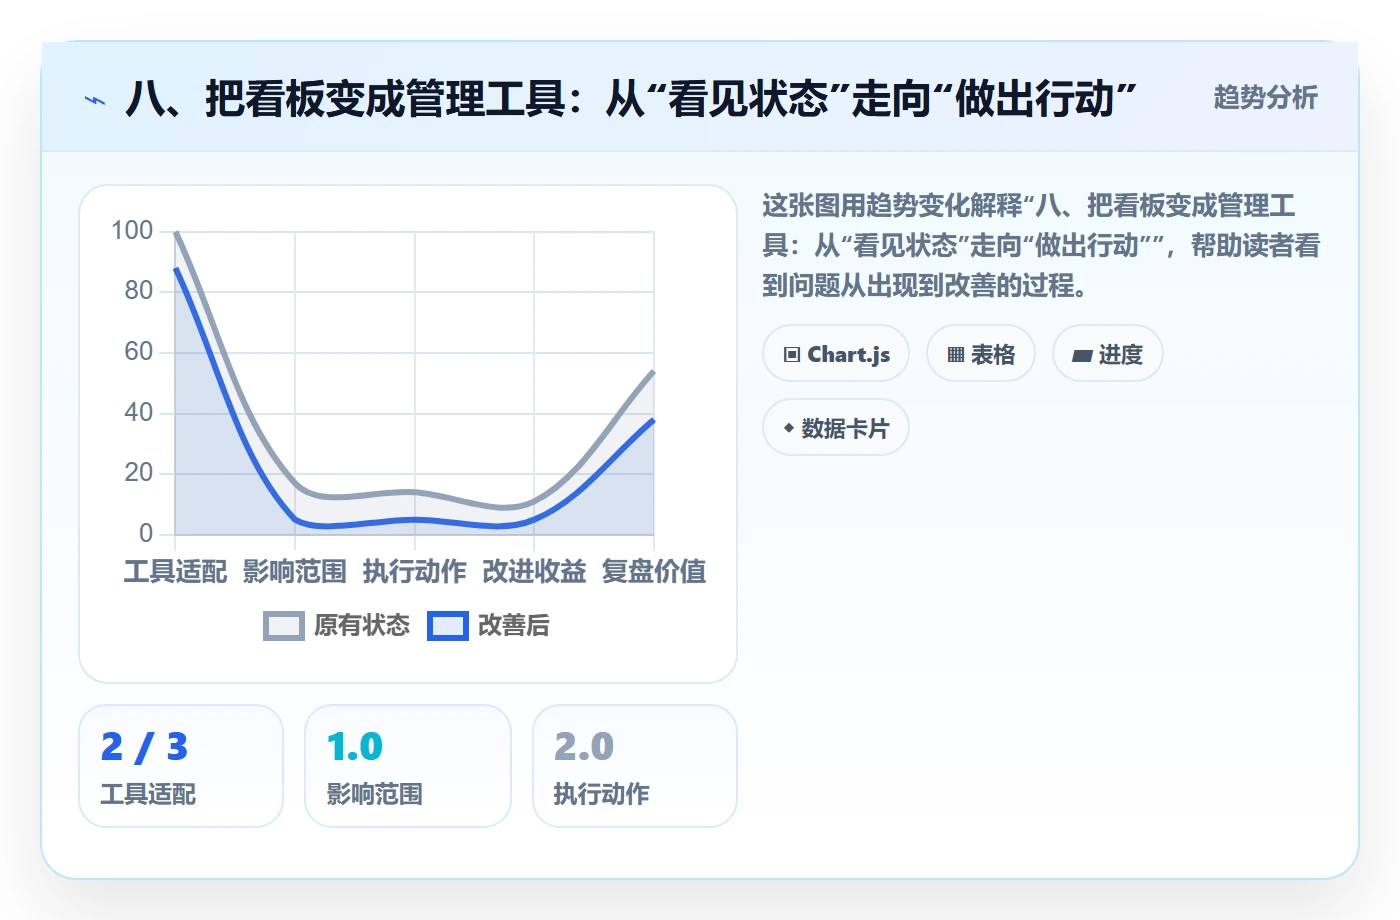
Task: Click the 表格 table grid icon
Action: 956,355
